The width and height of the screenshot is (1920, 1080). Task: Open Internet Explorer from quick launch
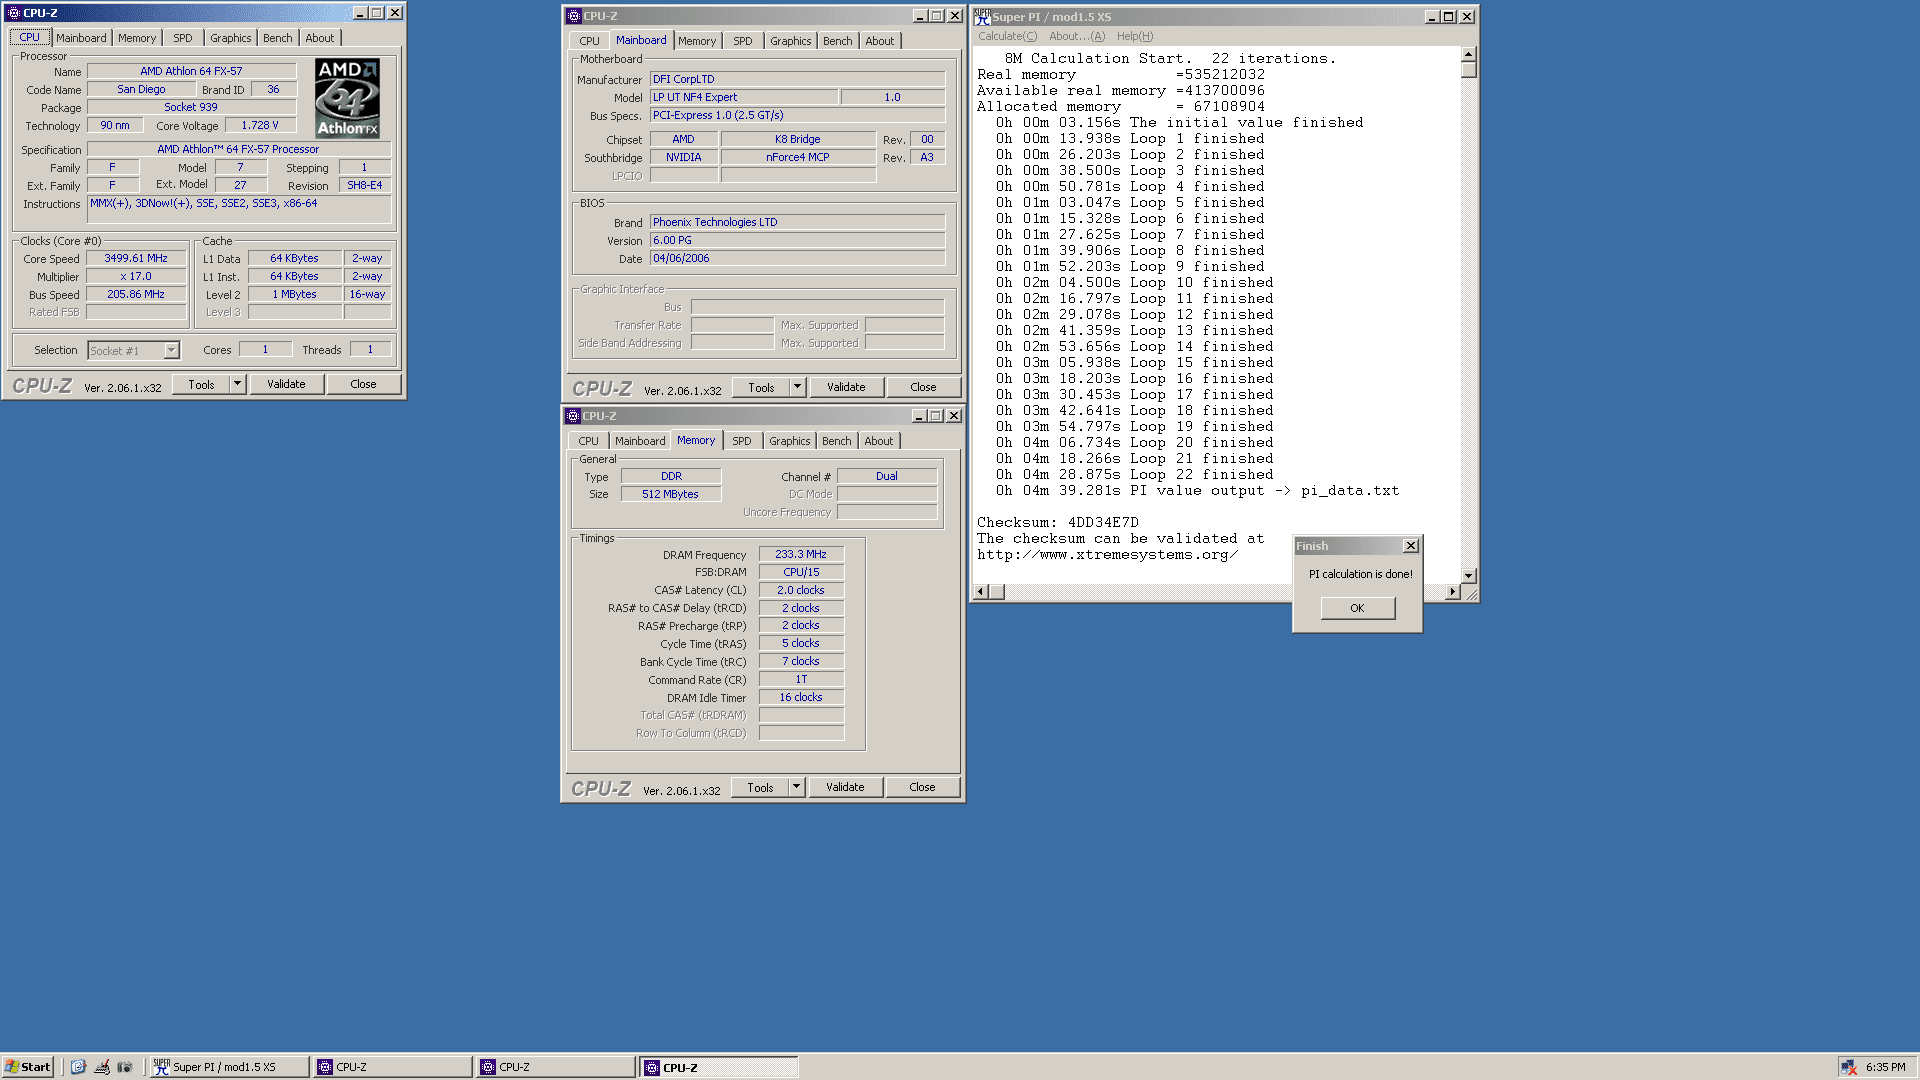pyautogui.click(x=78, y=1067)
